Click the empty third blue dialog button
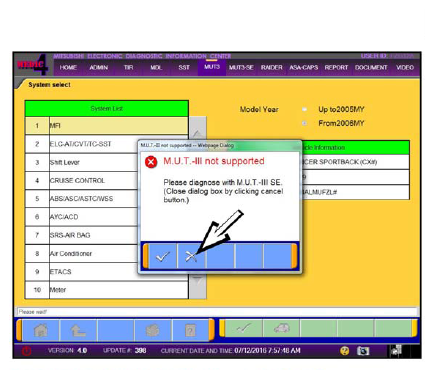 (x=221, y=256)
